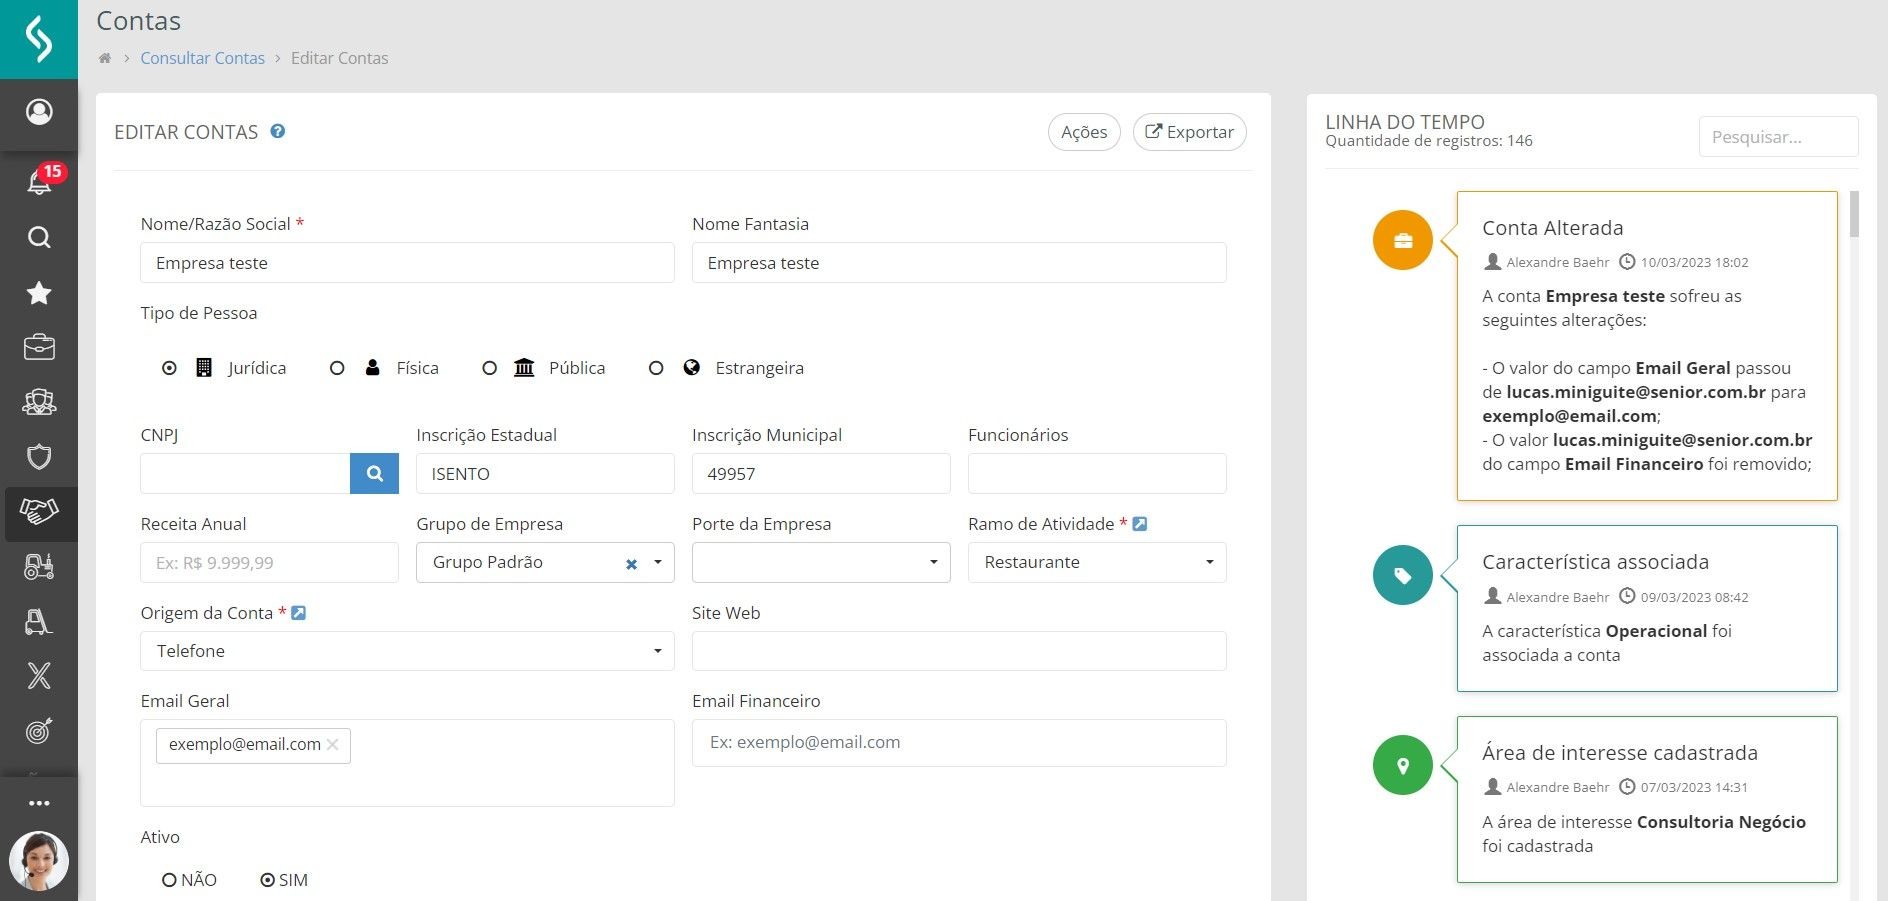Go to Consultar Contas breadcrumb link

pos(202,58)
